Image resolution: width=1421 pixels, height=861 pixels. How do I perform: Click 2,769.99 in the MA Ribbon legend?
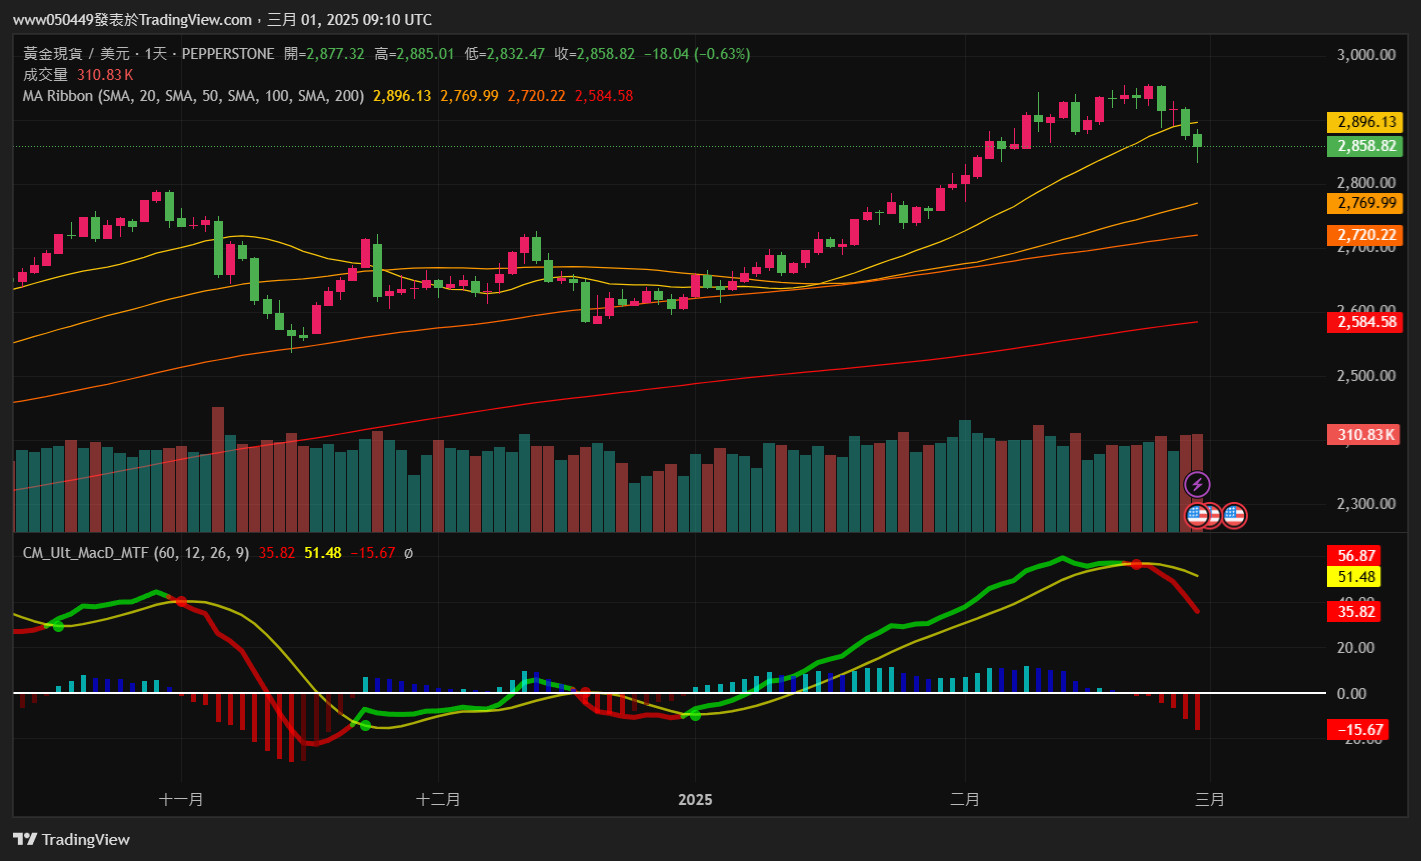[469, 96]
